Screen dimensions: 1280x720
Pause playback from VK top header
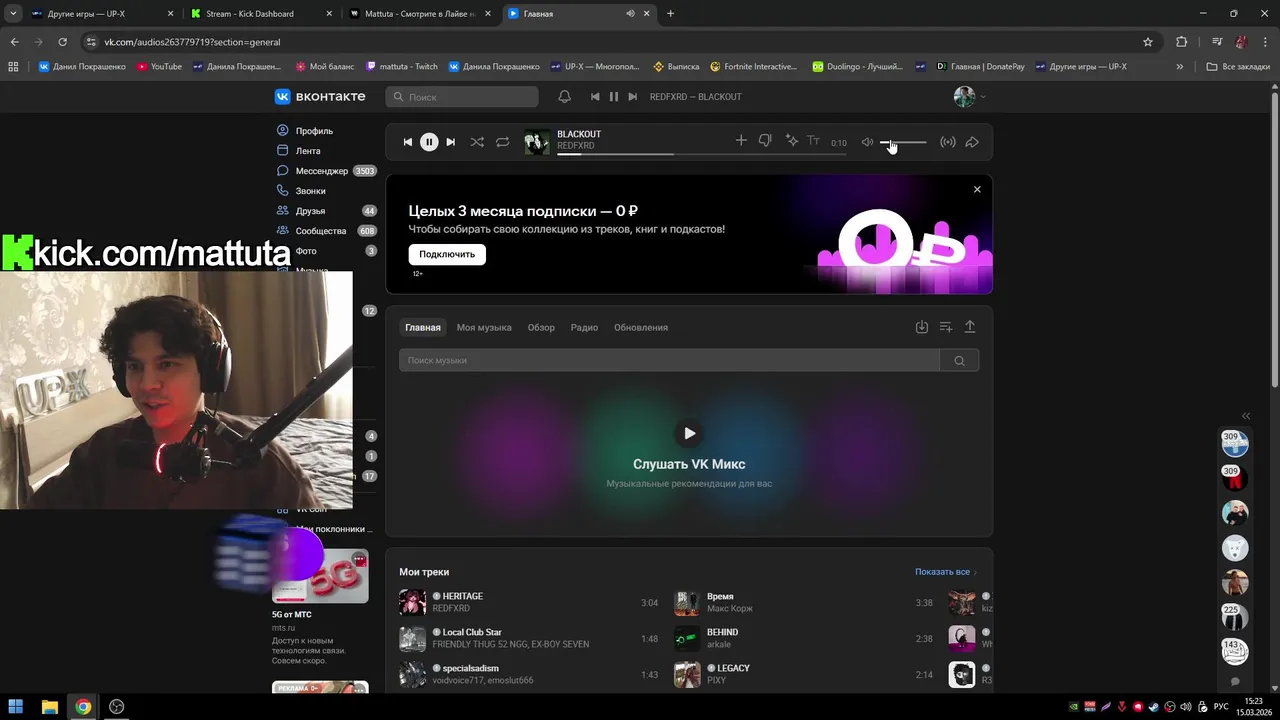(x=614, y=97)
